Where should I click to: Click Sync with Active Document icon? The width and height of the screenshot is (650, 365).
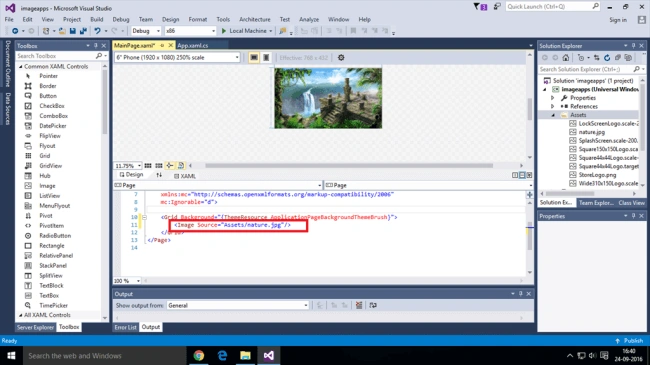597,58
